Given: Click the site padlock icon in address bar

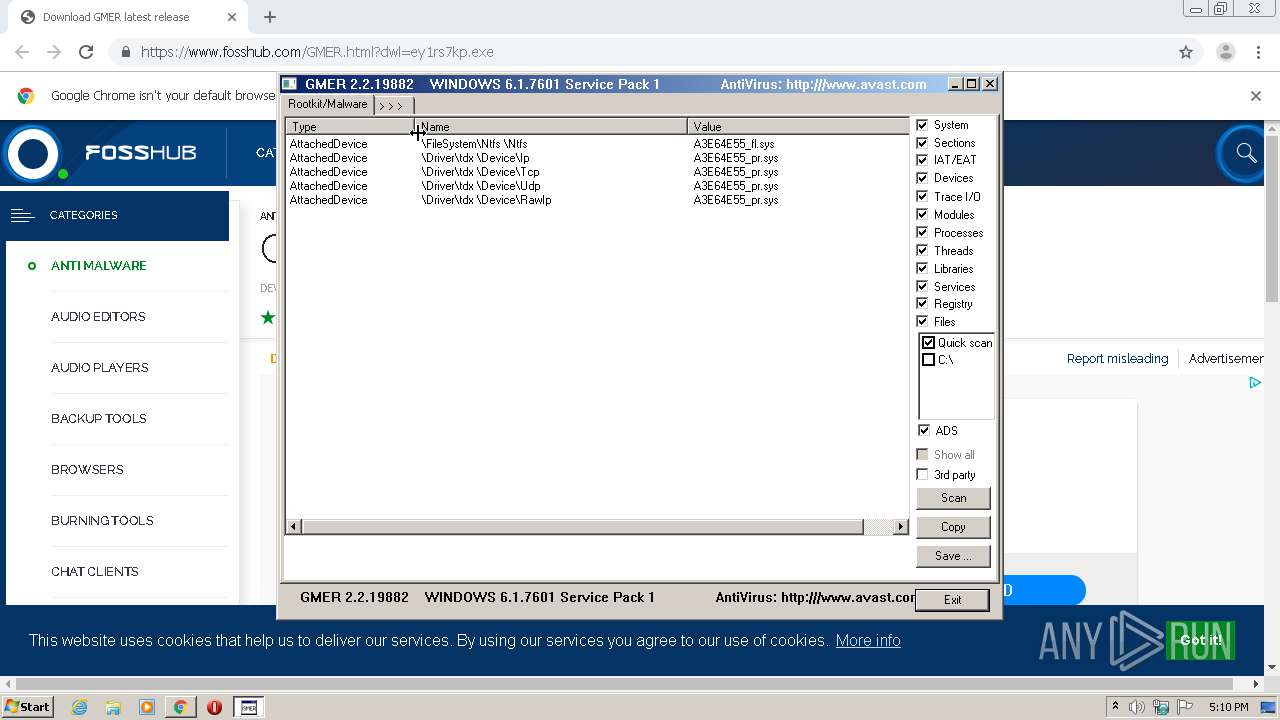Looking at the screenshot, I should pyautogui.click(x=125, y=52).
